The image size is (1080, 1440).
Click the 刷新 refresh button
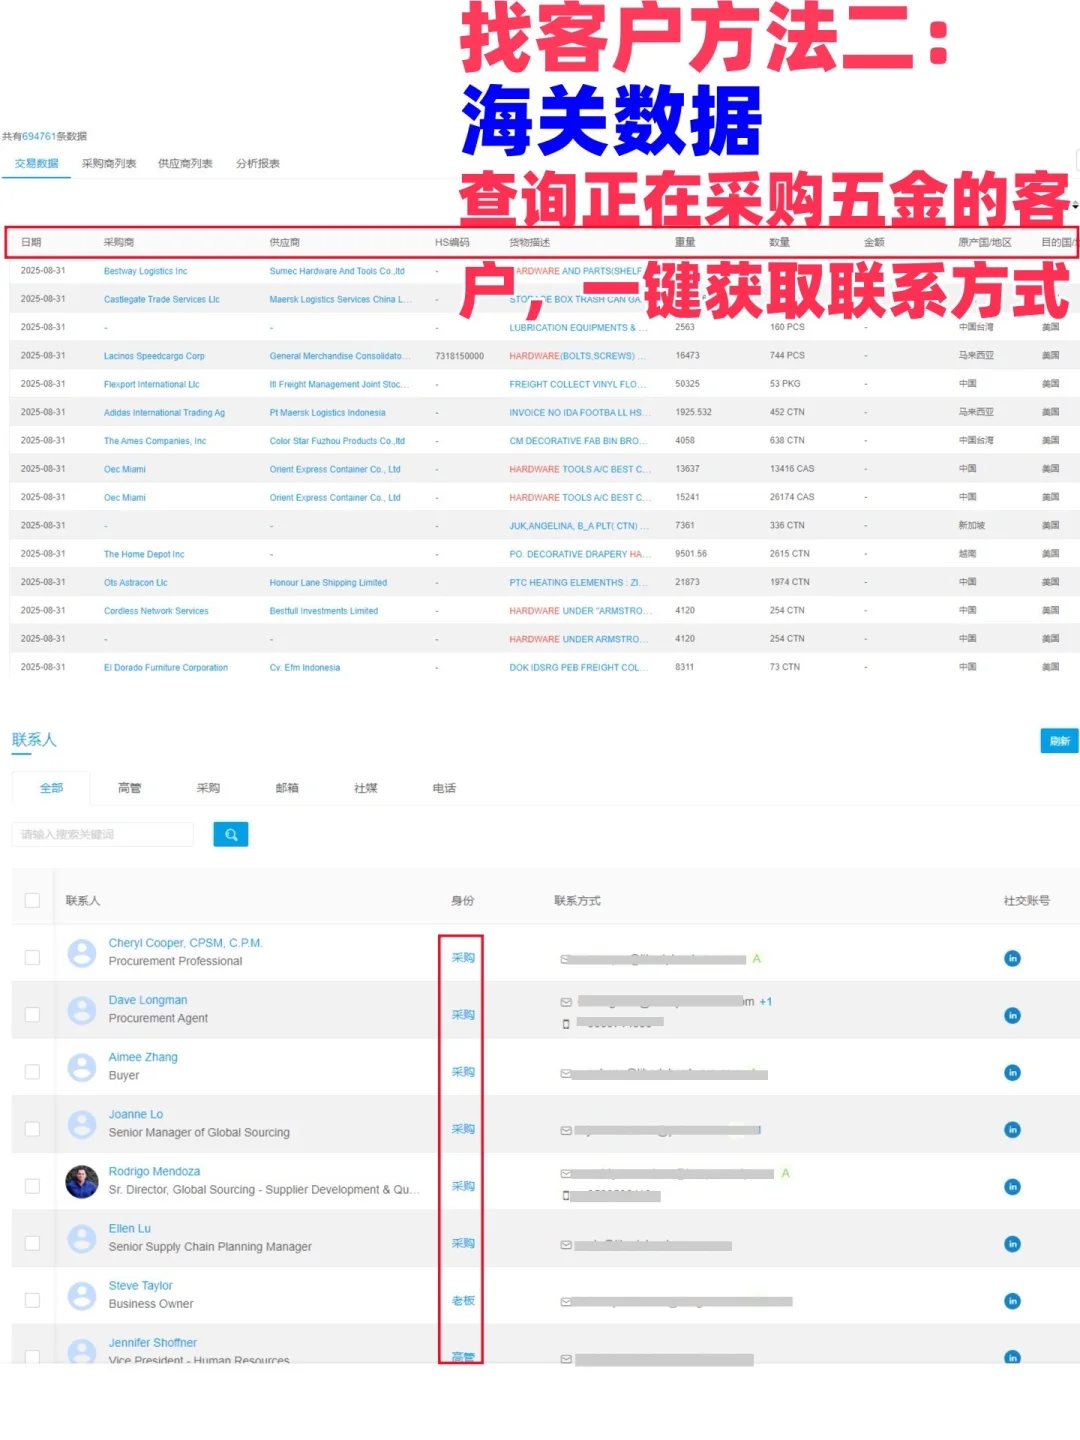(x=1059, y=740)
